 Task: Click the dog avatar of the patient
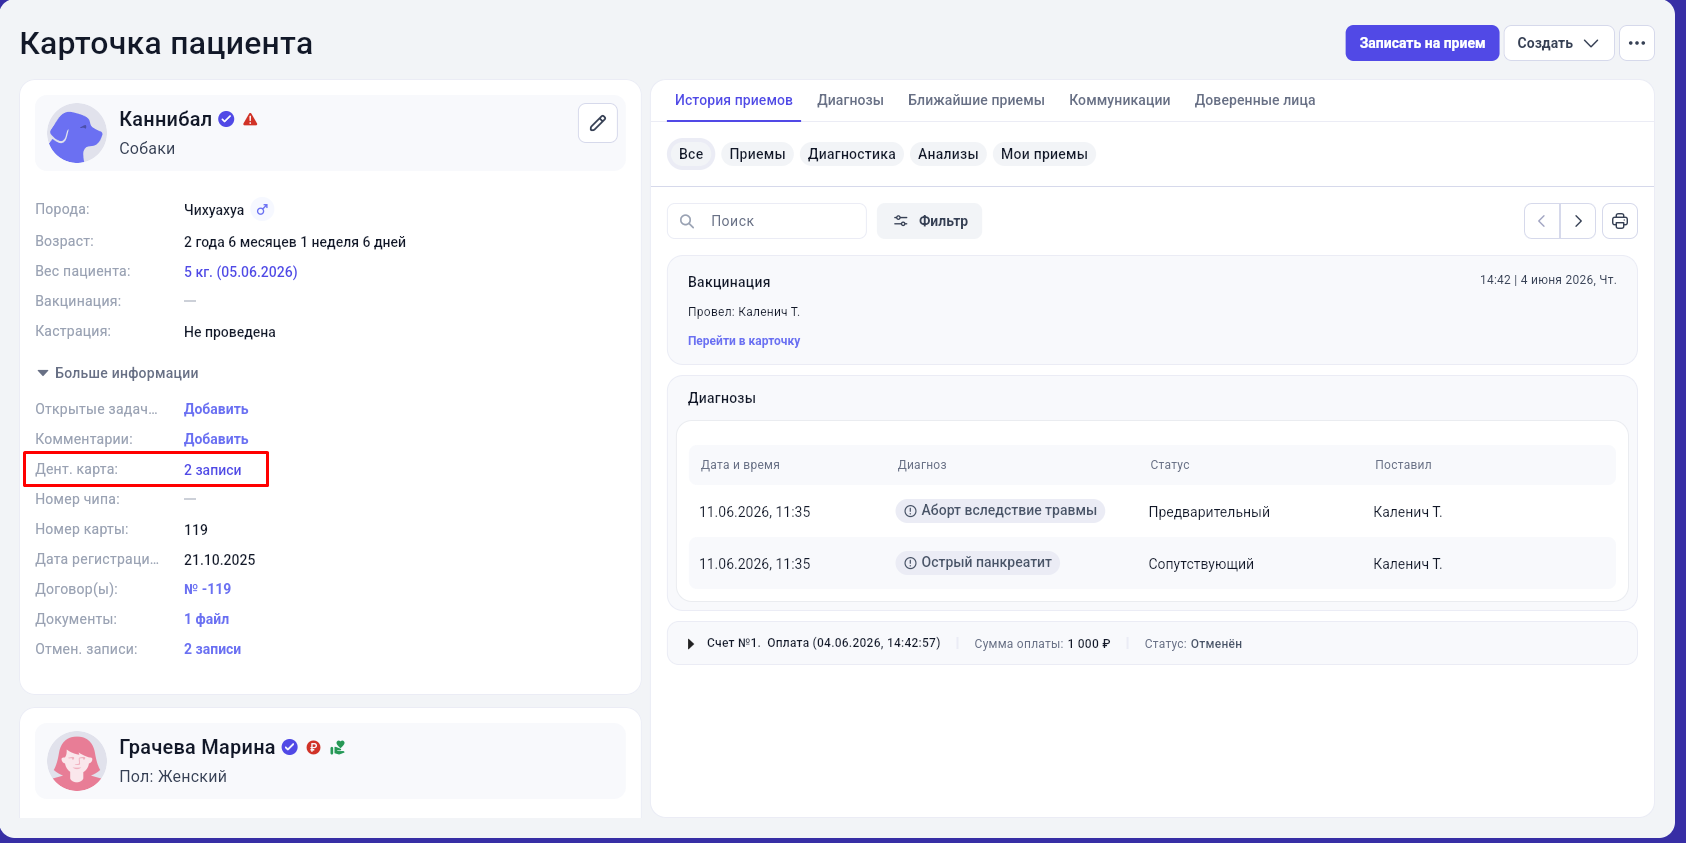click(x=77, y=133)
